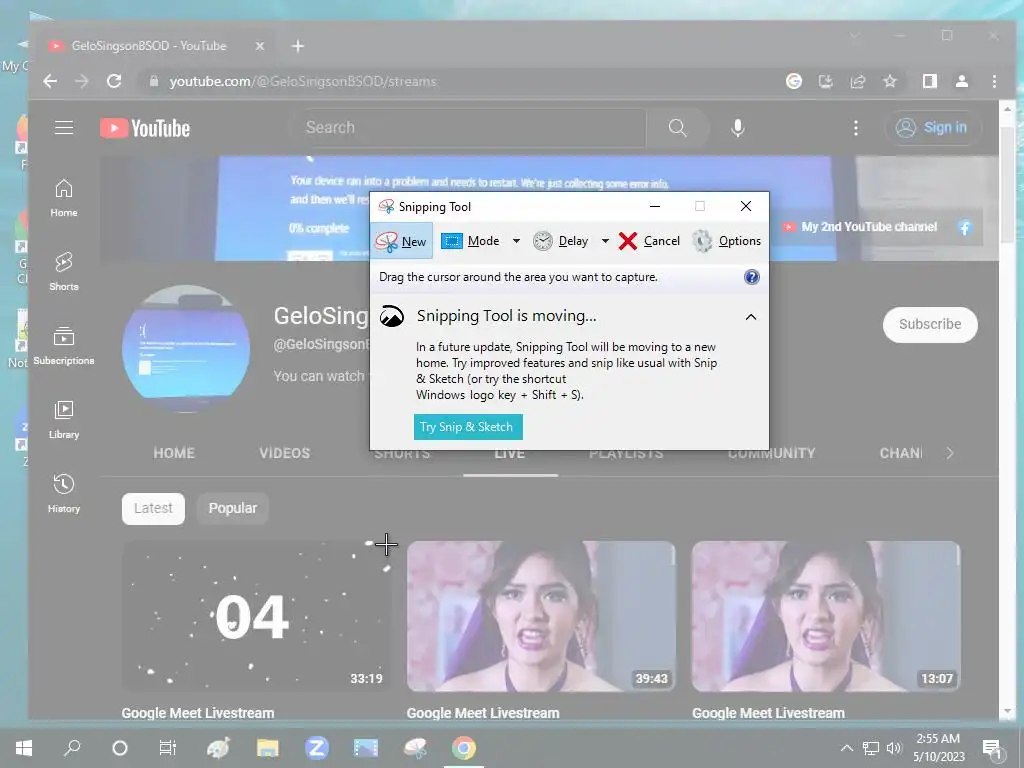Click the Delay button in Snipping Tool
This screenshot has width=1024, height=768.
(x=560, y=241)
